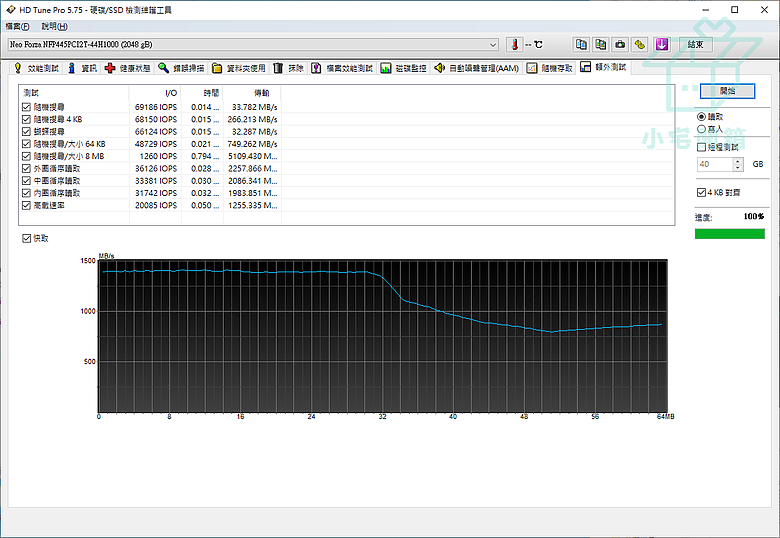Open the Erase tab with trash can icon
The image size is (780, 538).
[289, 68]
